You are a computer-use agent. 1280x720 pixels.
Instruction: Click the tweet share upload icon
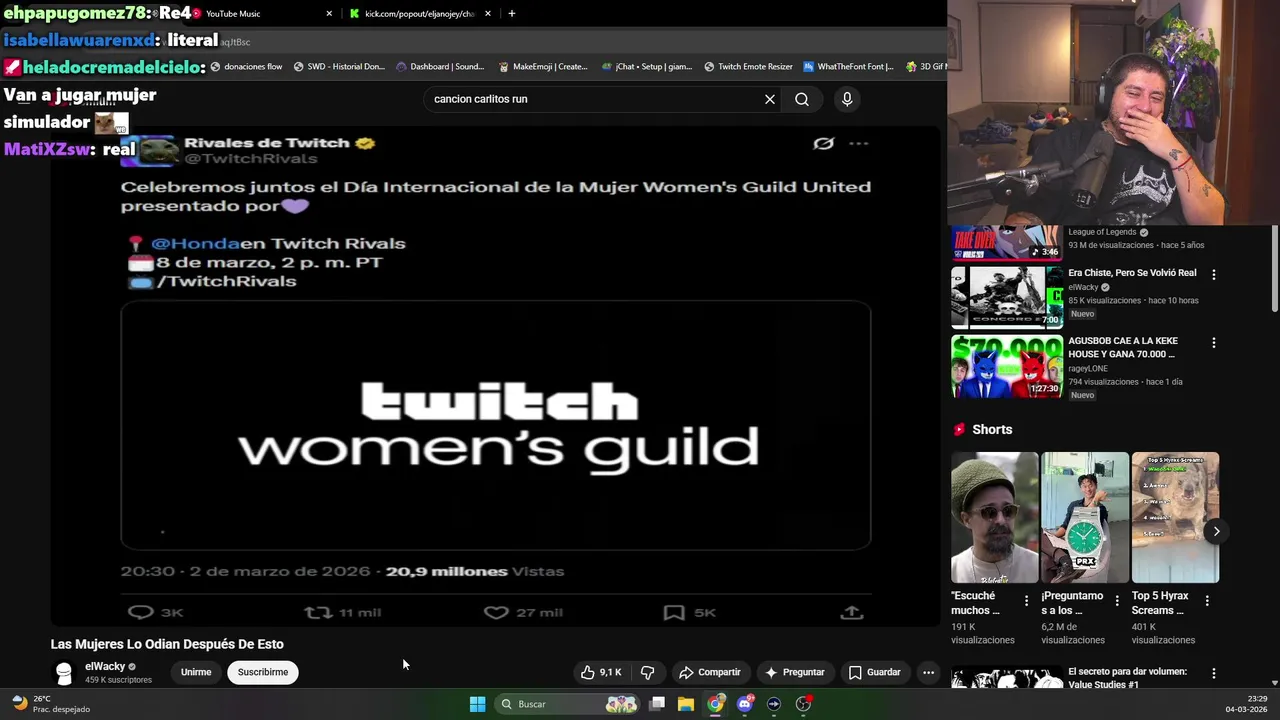click(852, 612)
